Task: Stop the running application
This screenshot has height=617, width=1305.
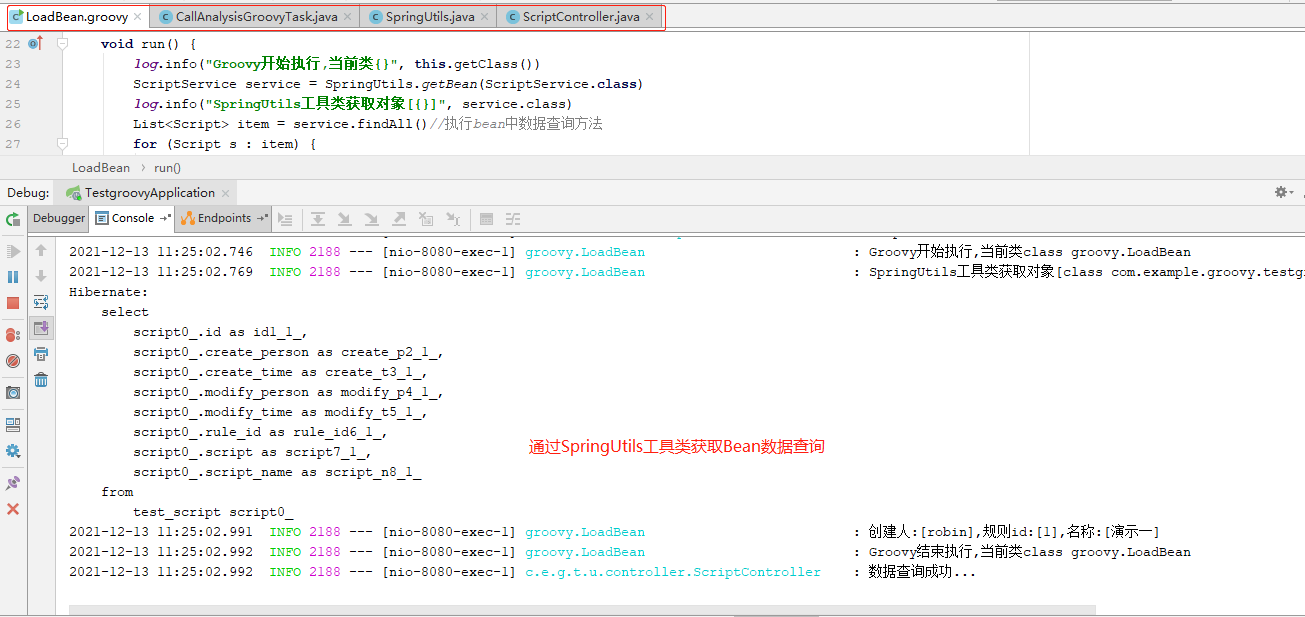Action: click(x=13, y=301)
